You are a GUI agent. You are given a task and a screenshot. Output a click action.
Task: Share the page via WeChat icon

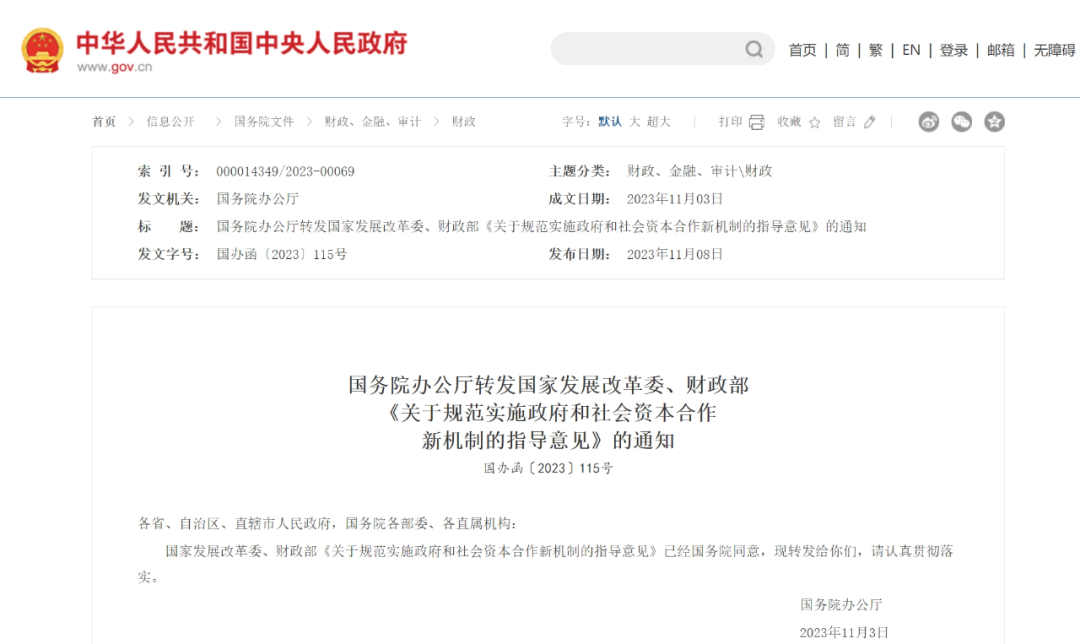point(961,122)
